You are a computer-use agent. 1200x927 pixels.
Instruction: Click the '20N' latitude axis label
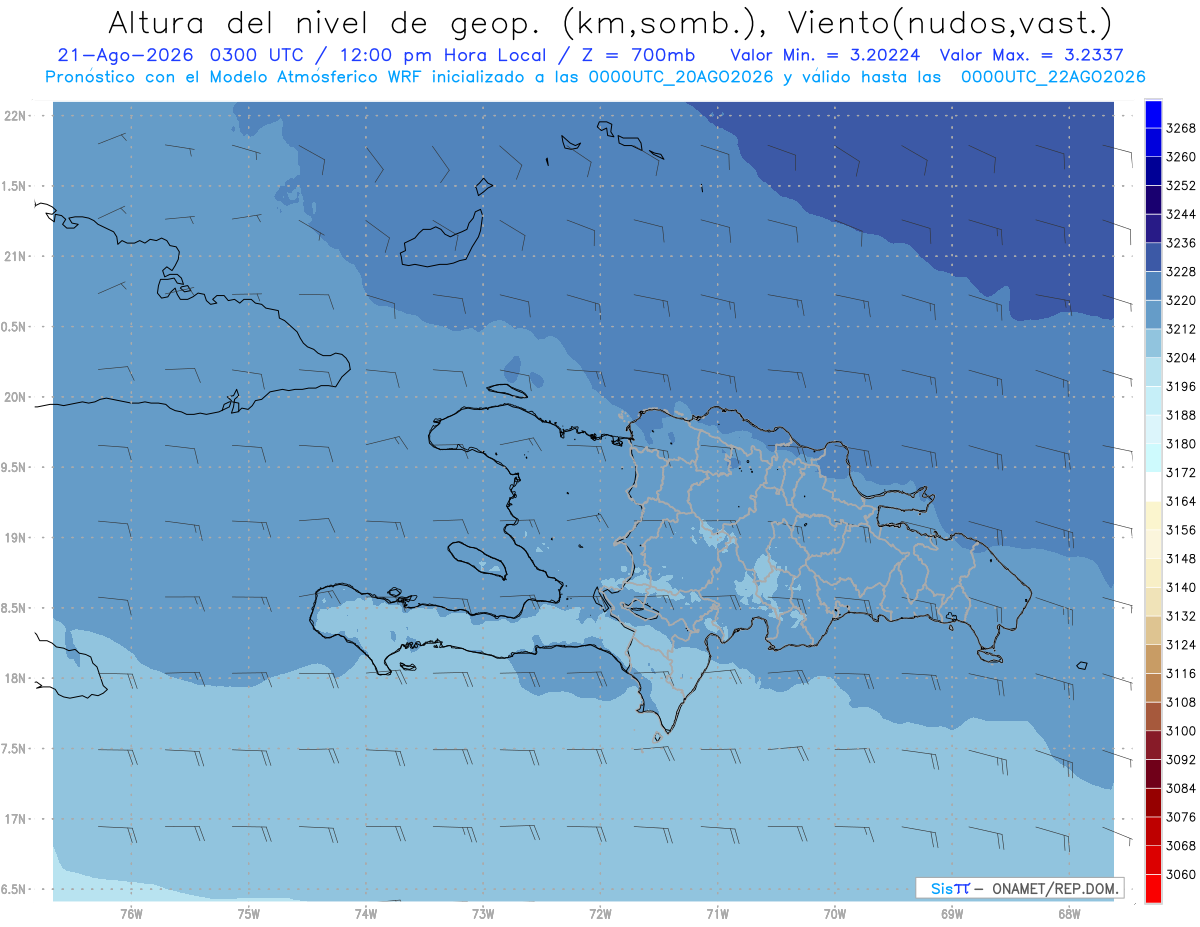[x=17, y=397]
